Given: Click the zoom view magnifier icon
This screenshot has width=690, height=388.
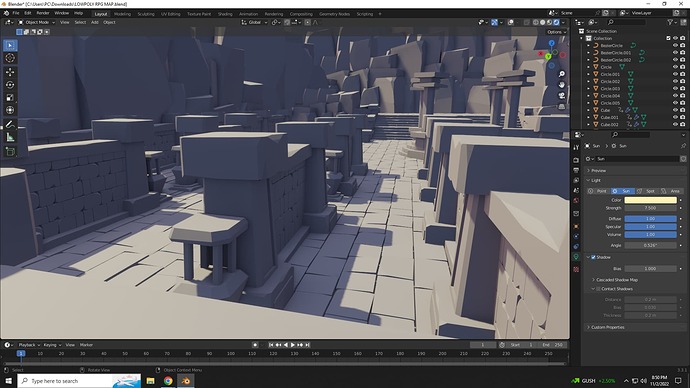Looking at the screenshot, I should [x=562, y=74].
